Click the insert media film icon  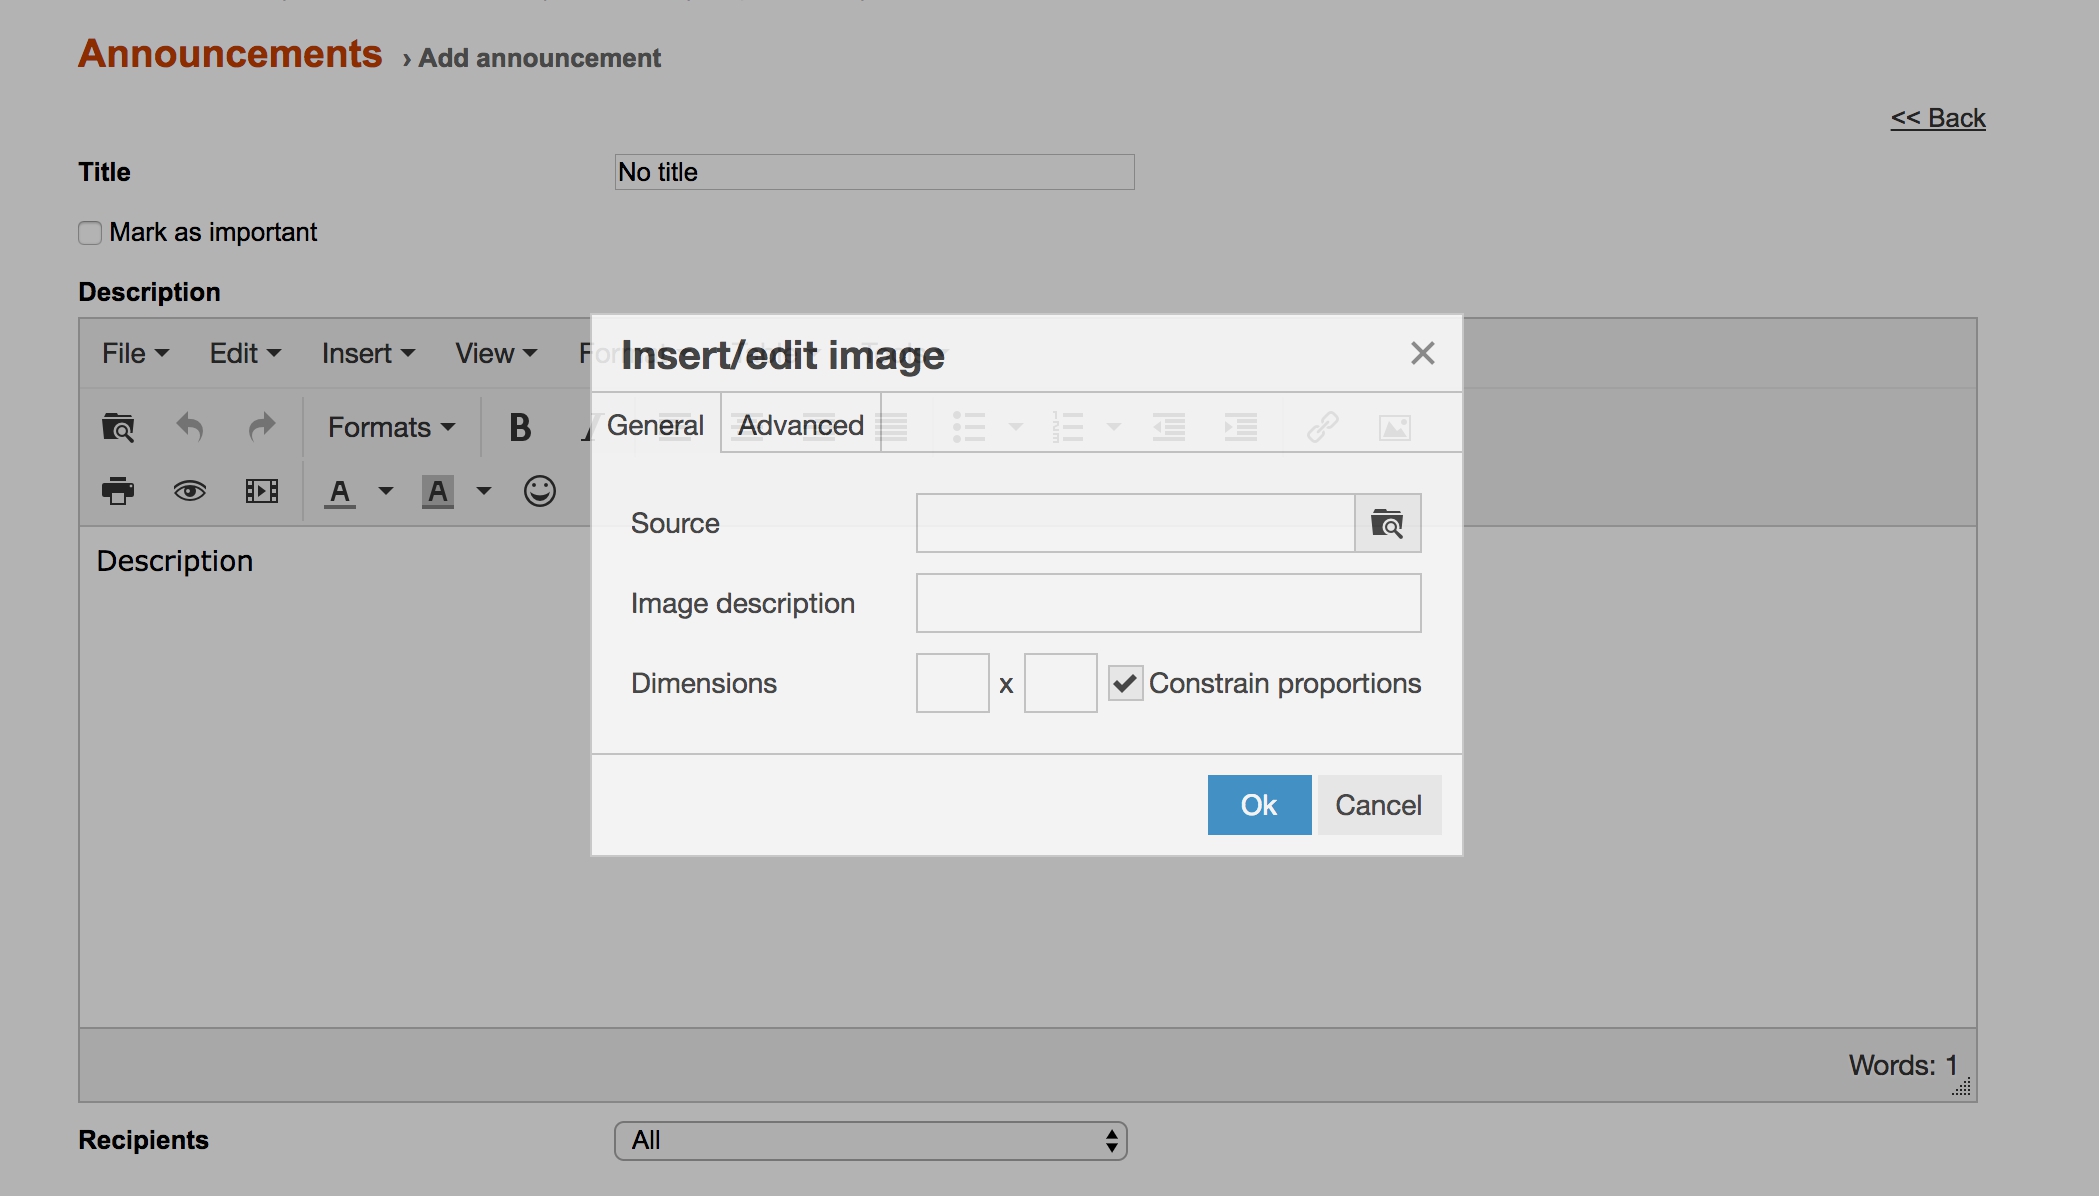261,491
